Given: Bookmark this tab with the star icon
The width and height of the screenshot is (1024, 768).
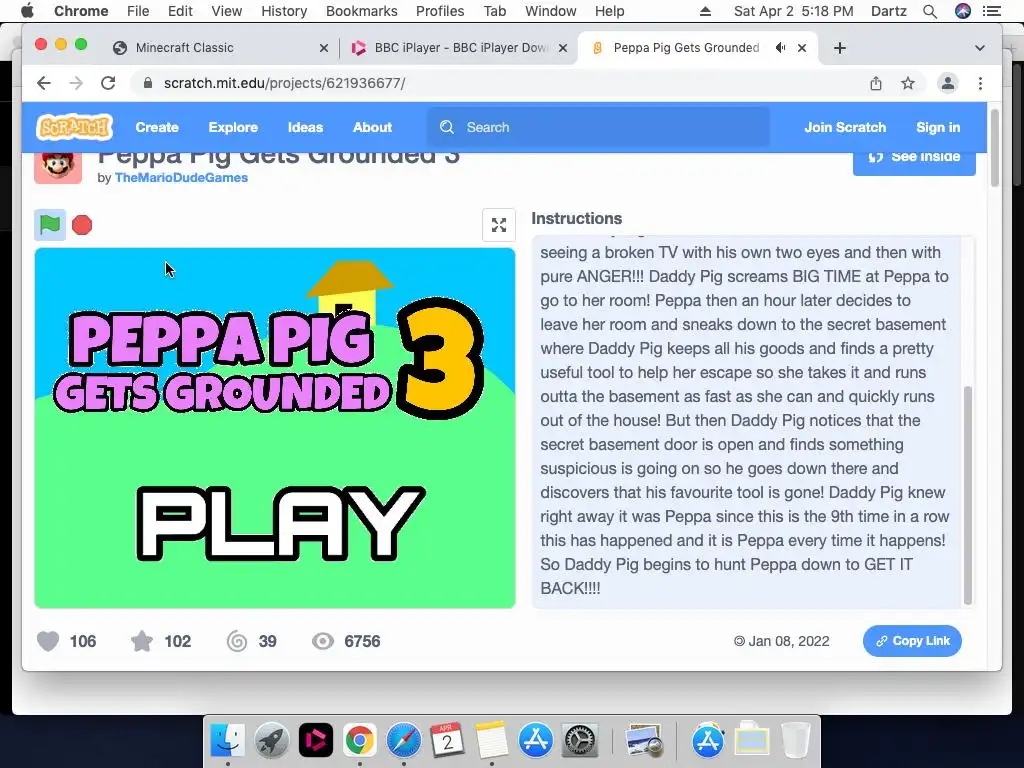Looking at the screenshot, I should [908, 83].
